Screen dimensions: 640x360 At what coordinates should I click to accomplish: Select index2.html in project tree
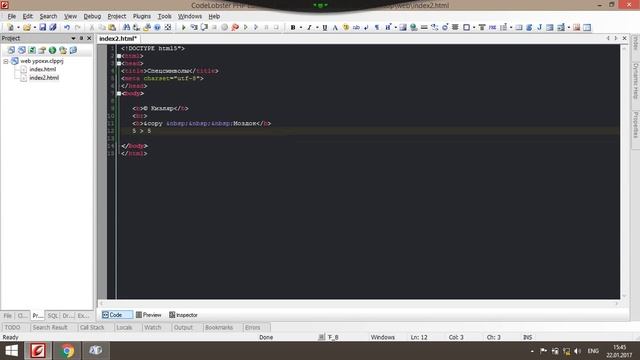[x=44, y=78]
